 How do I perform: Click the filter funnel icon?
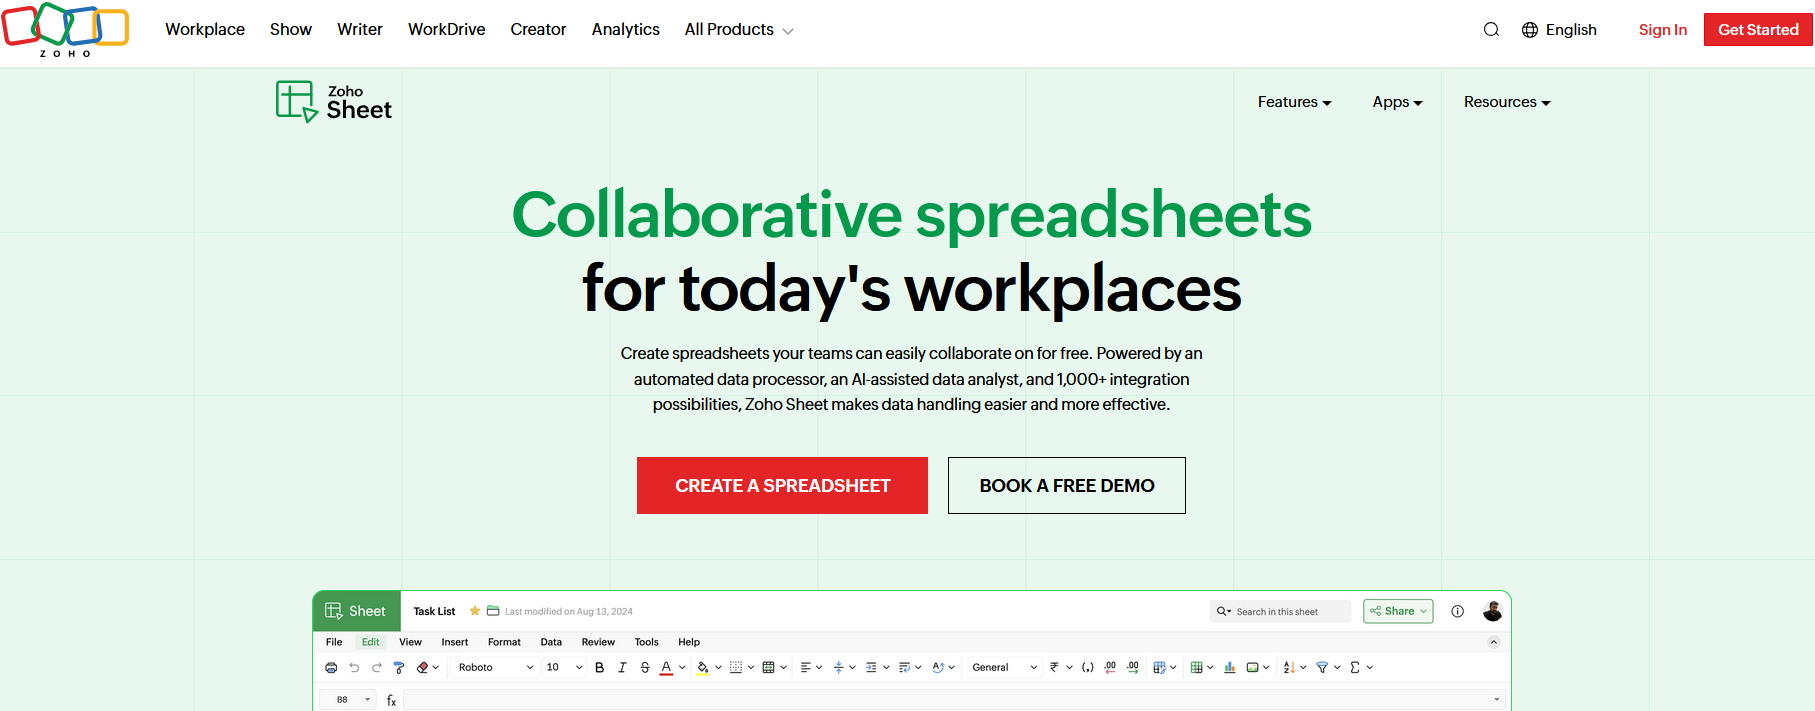click(1322, 668)
